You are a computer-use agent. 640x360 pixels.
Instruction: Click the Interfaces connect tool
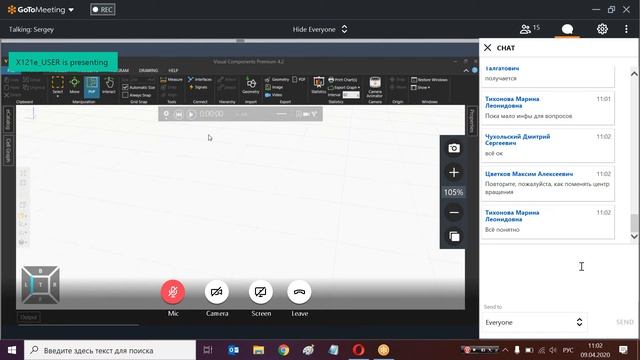200,79
